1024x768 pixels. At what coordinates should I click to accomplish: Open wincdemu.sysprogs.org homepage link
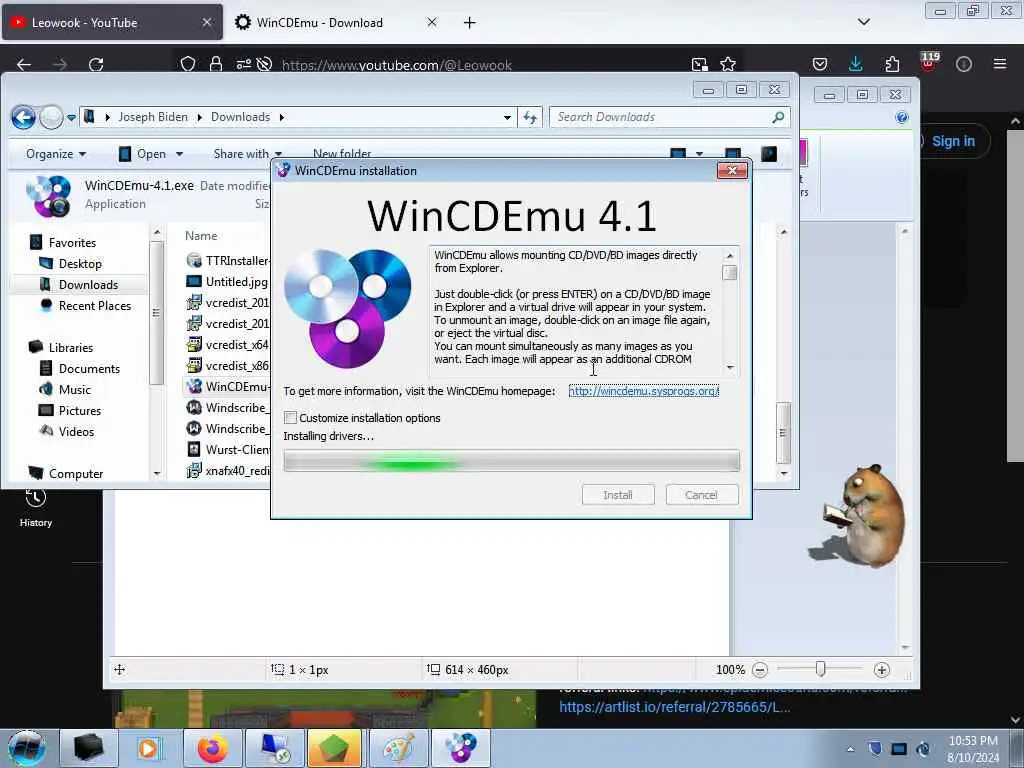643,391
